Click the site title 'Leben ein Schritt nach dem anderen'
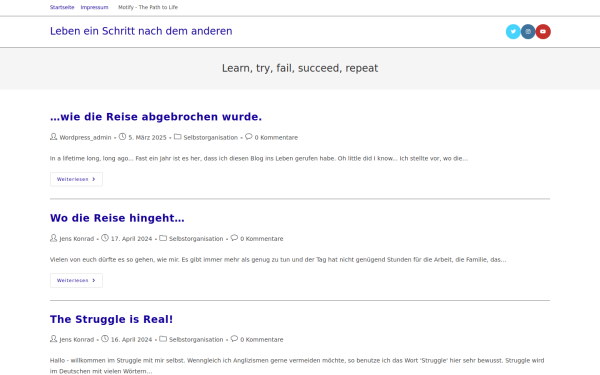 click(x=141, y=31)
